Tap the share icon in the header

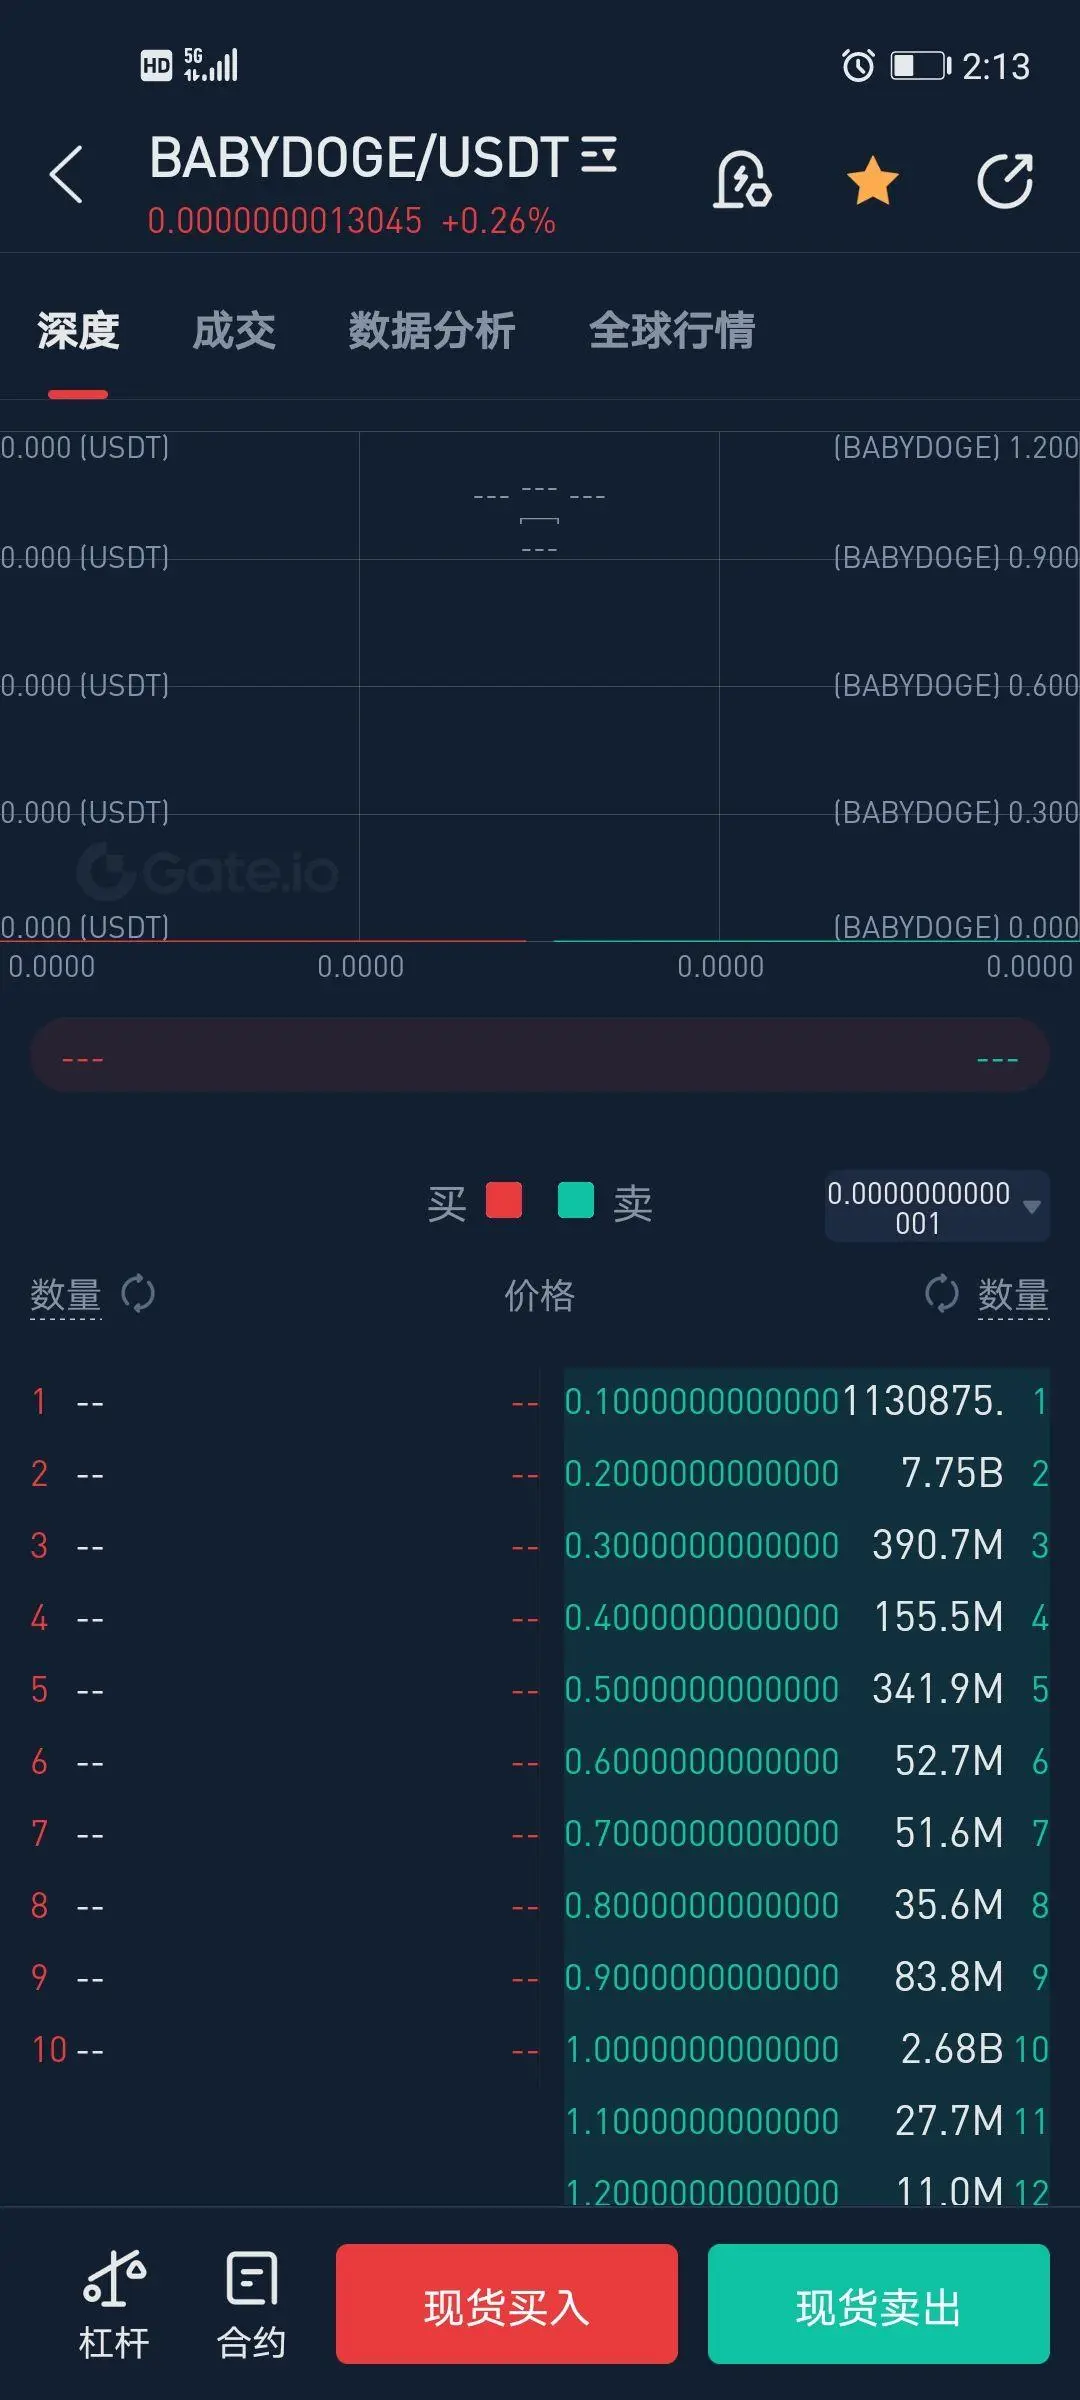pyautogui.click(x=1005, y=181)
